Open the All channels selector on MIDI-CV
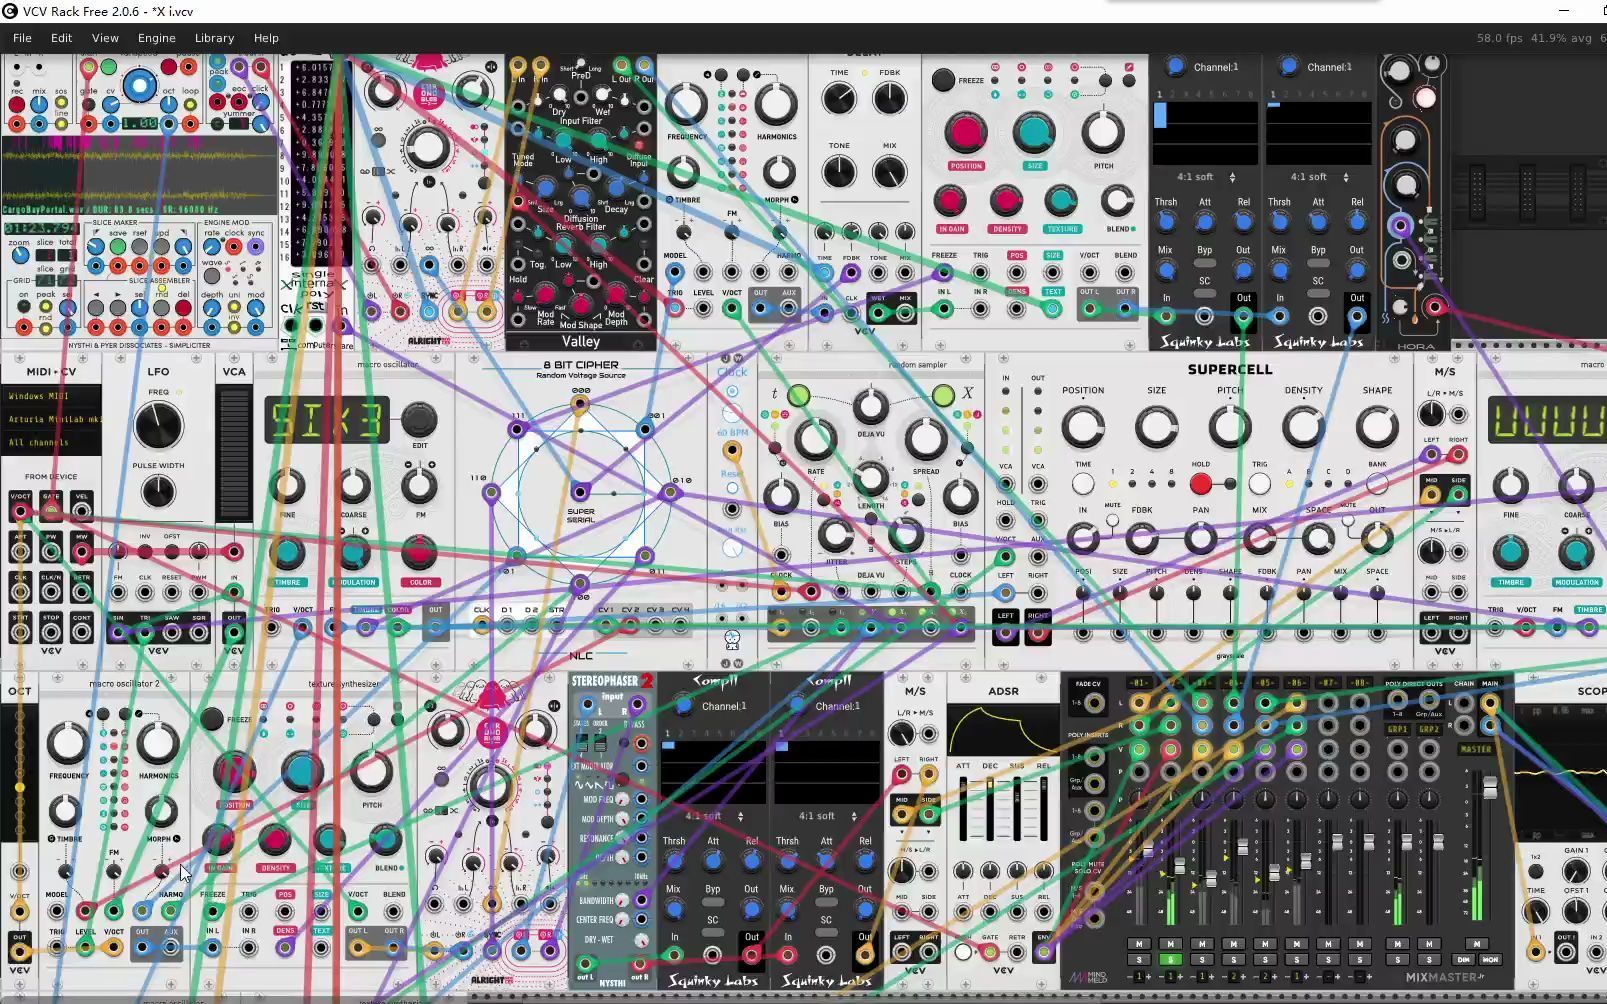Image resolution: width=1607 pixels, height=1004 pixels. click(x=40, y=441)
